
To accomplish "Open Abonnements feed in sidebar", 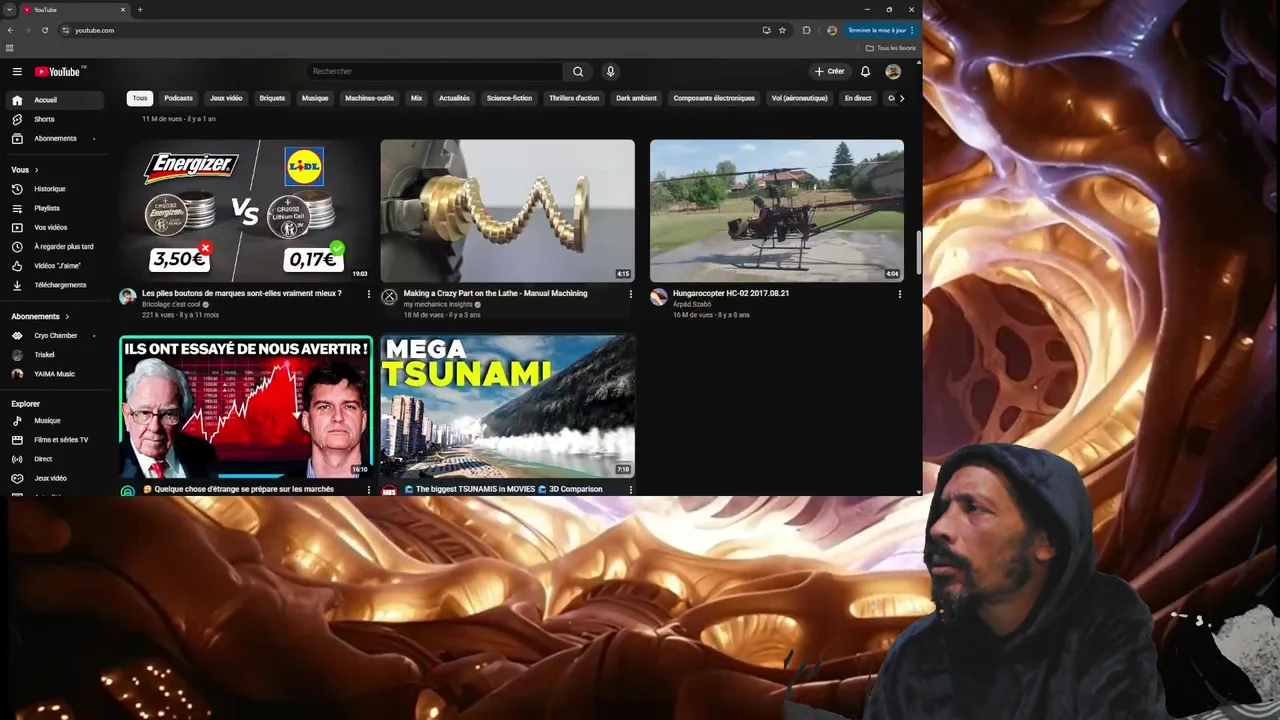I will tap(56, 138).
